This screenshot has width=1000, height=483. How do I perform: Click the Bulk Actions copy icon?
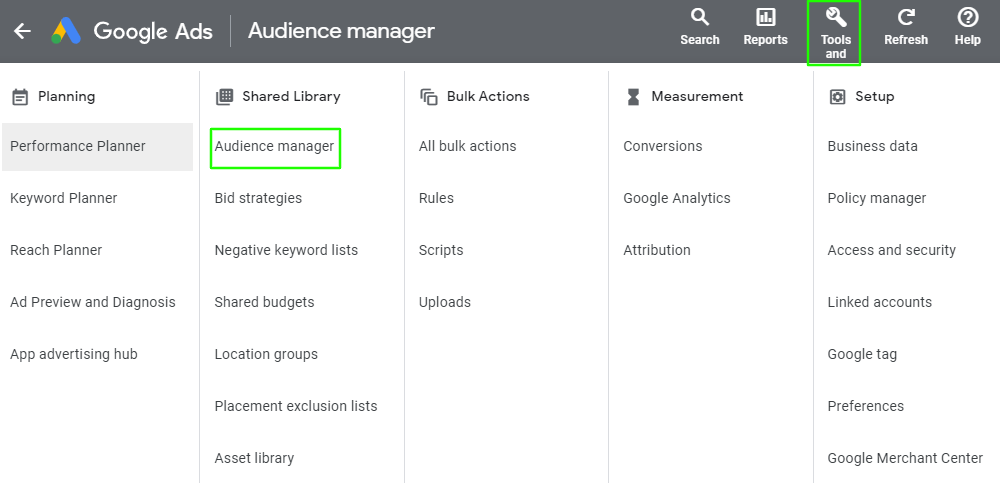coord(429,97)
